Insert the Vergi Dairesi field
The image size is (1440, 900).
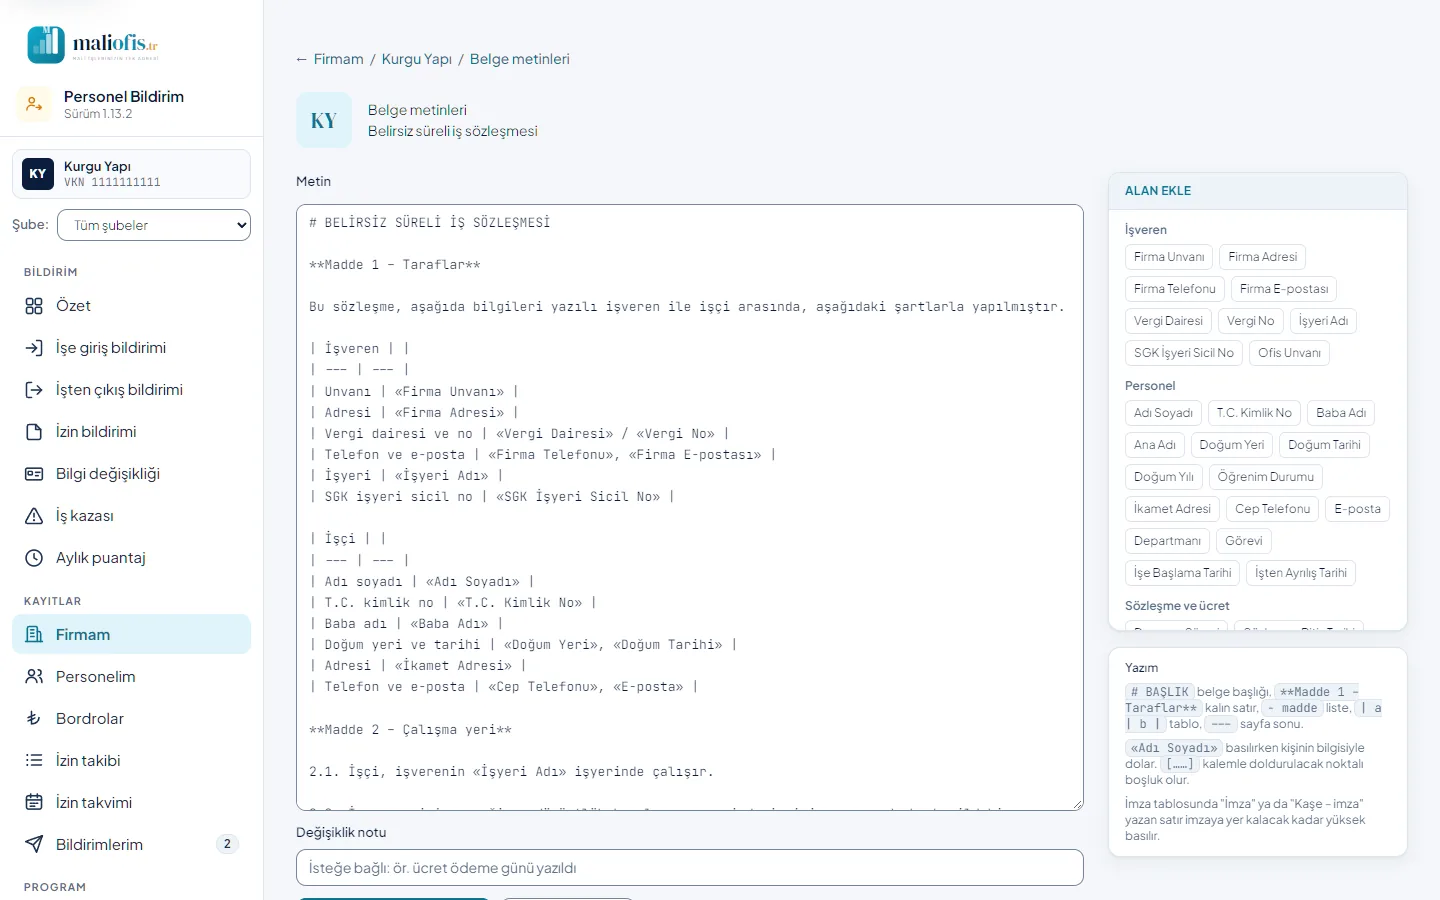(1168, 321)
